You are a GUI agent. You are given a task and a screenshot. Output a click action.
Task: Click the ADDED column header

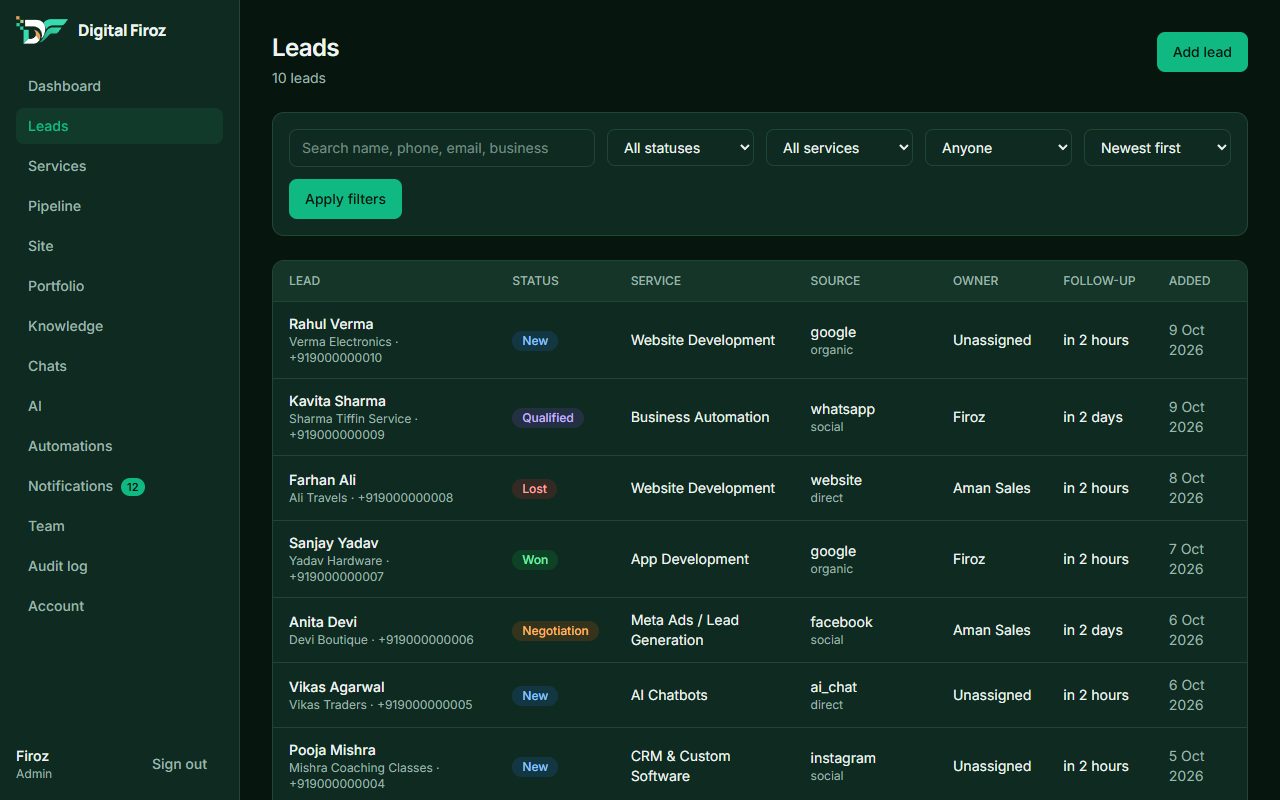[x=1190, y=281]
